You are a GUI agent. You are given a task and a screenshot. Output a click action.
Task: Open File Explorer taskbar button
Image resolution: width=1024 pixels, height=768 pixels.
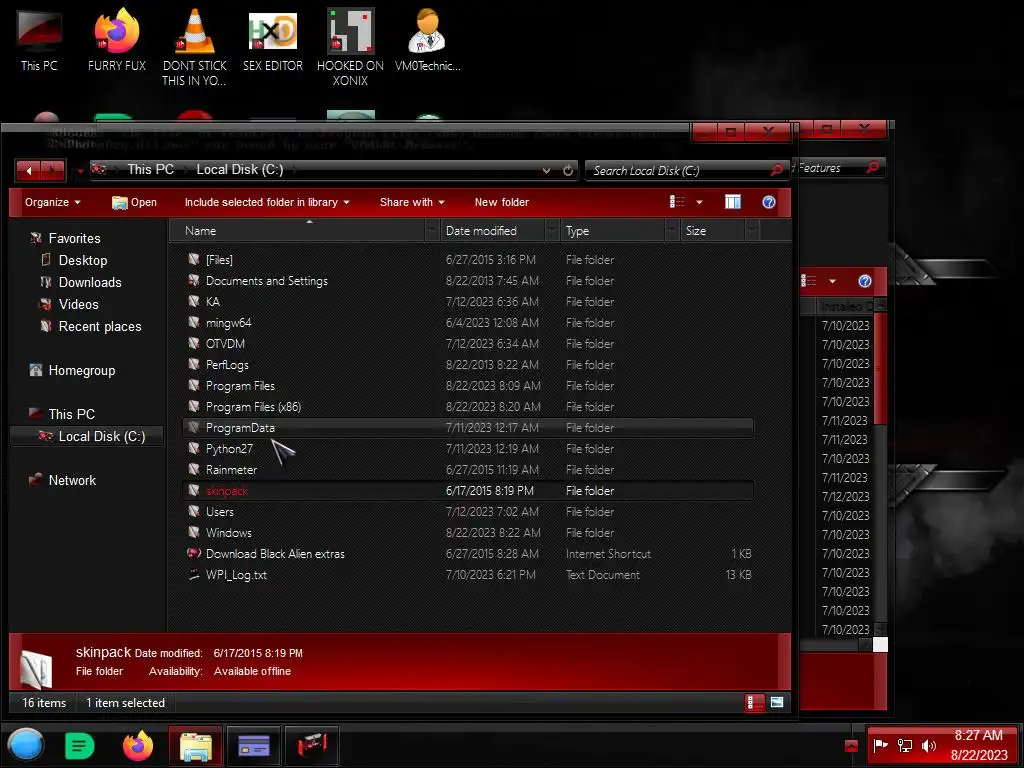(196, 746)
